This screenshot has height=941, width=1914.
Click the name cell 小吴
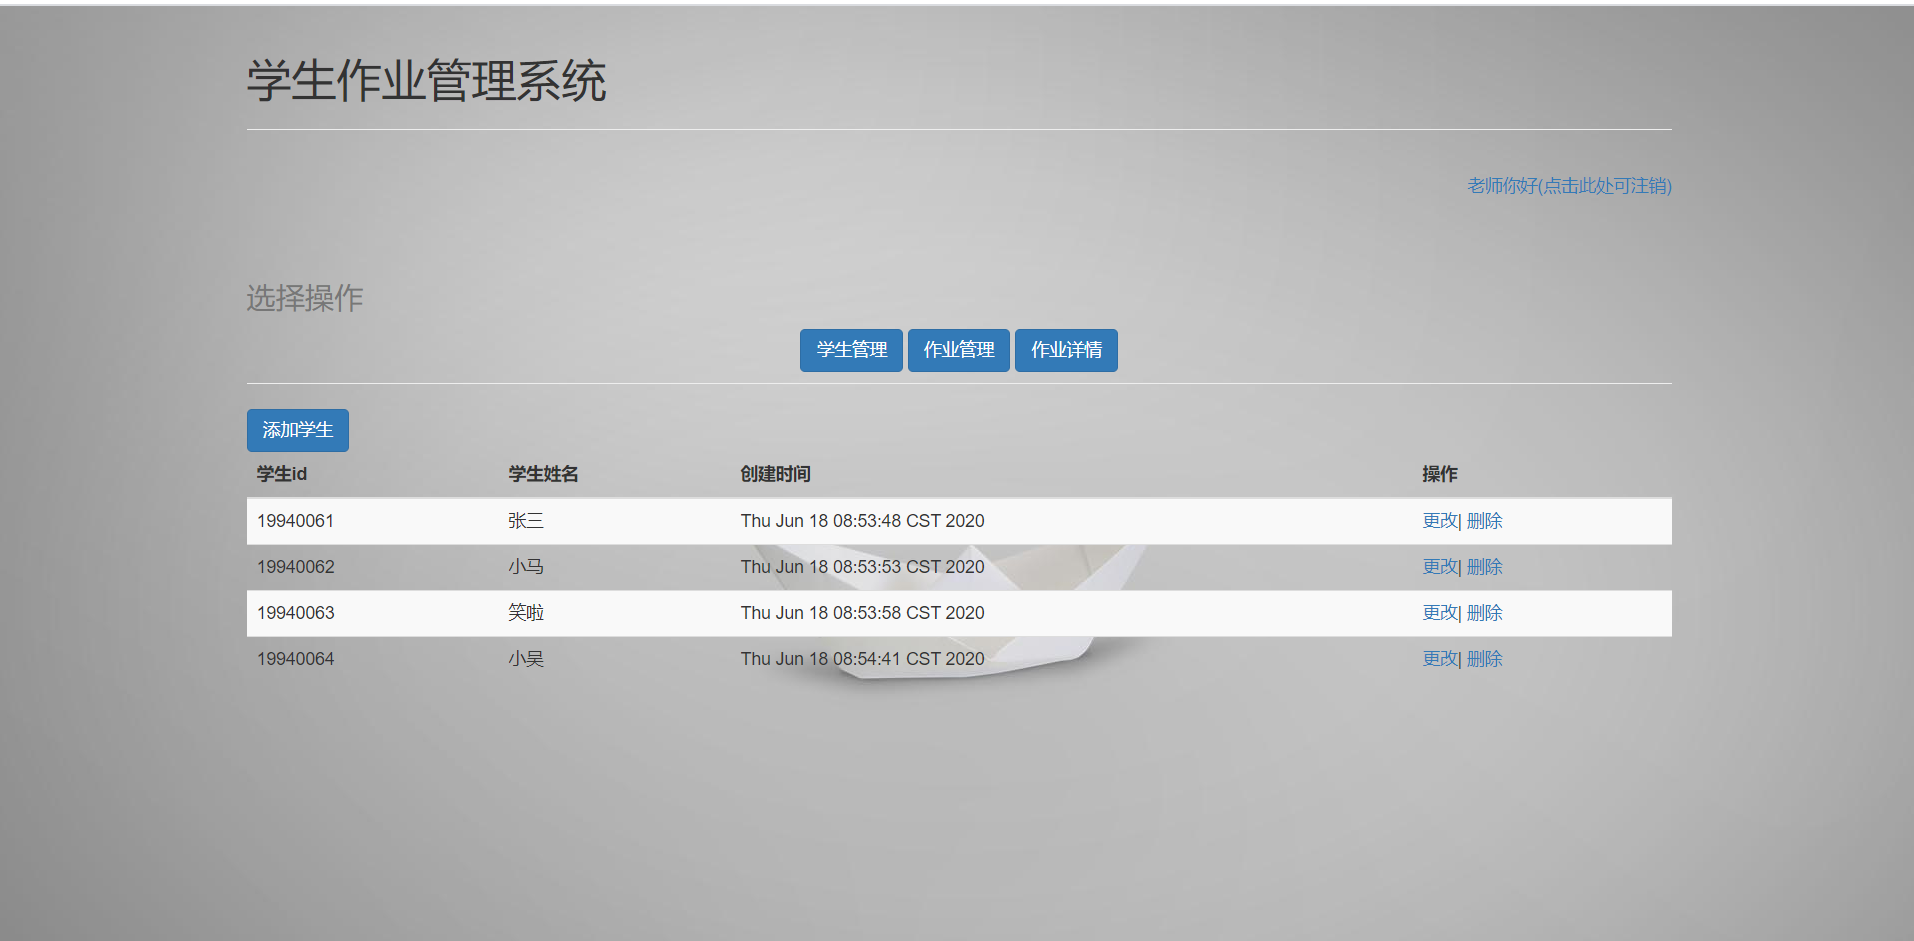526,659
